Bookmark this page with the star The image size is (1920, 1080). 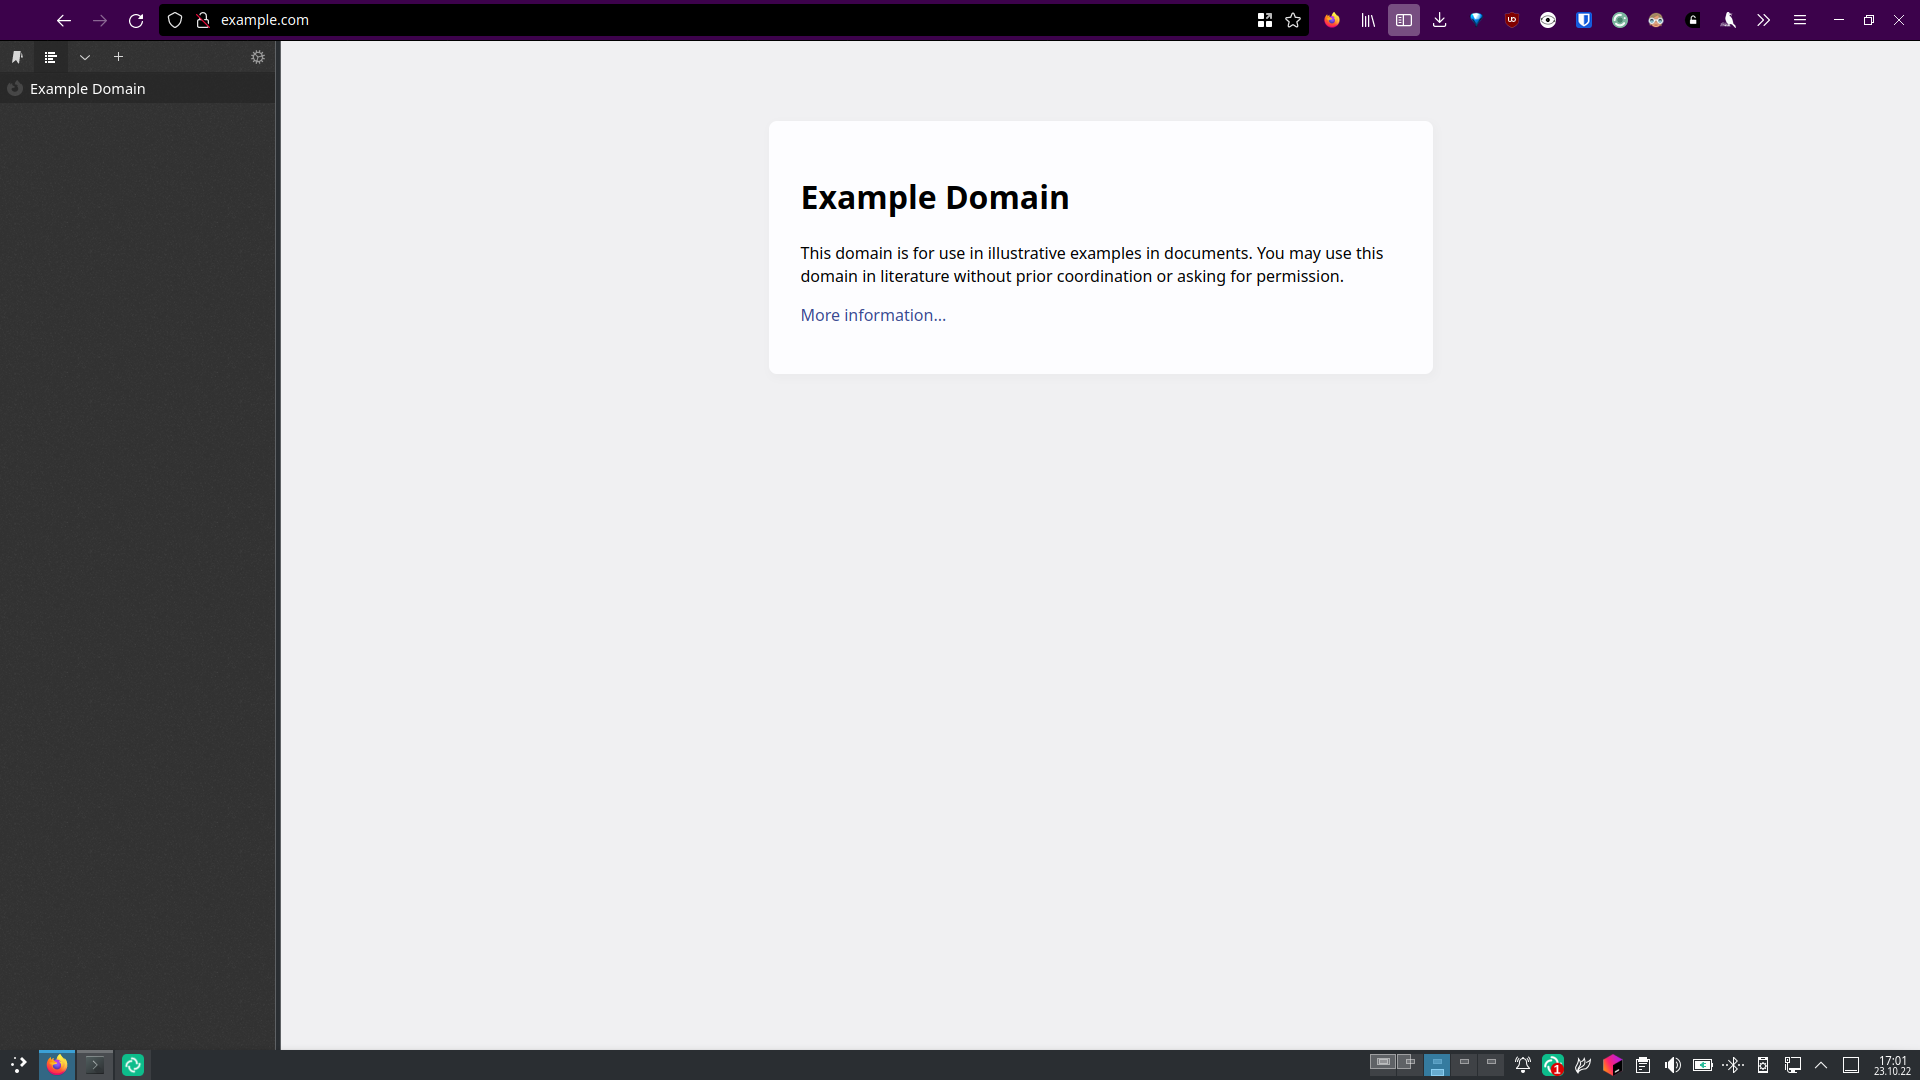pyautogui.click(x=1293, y=20)
